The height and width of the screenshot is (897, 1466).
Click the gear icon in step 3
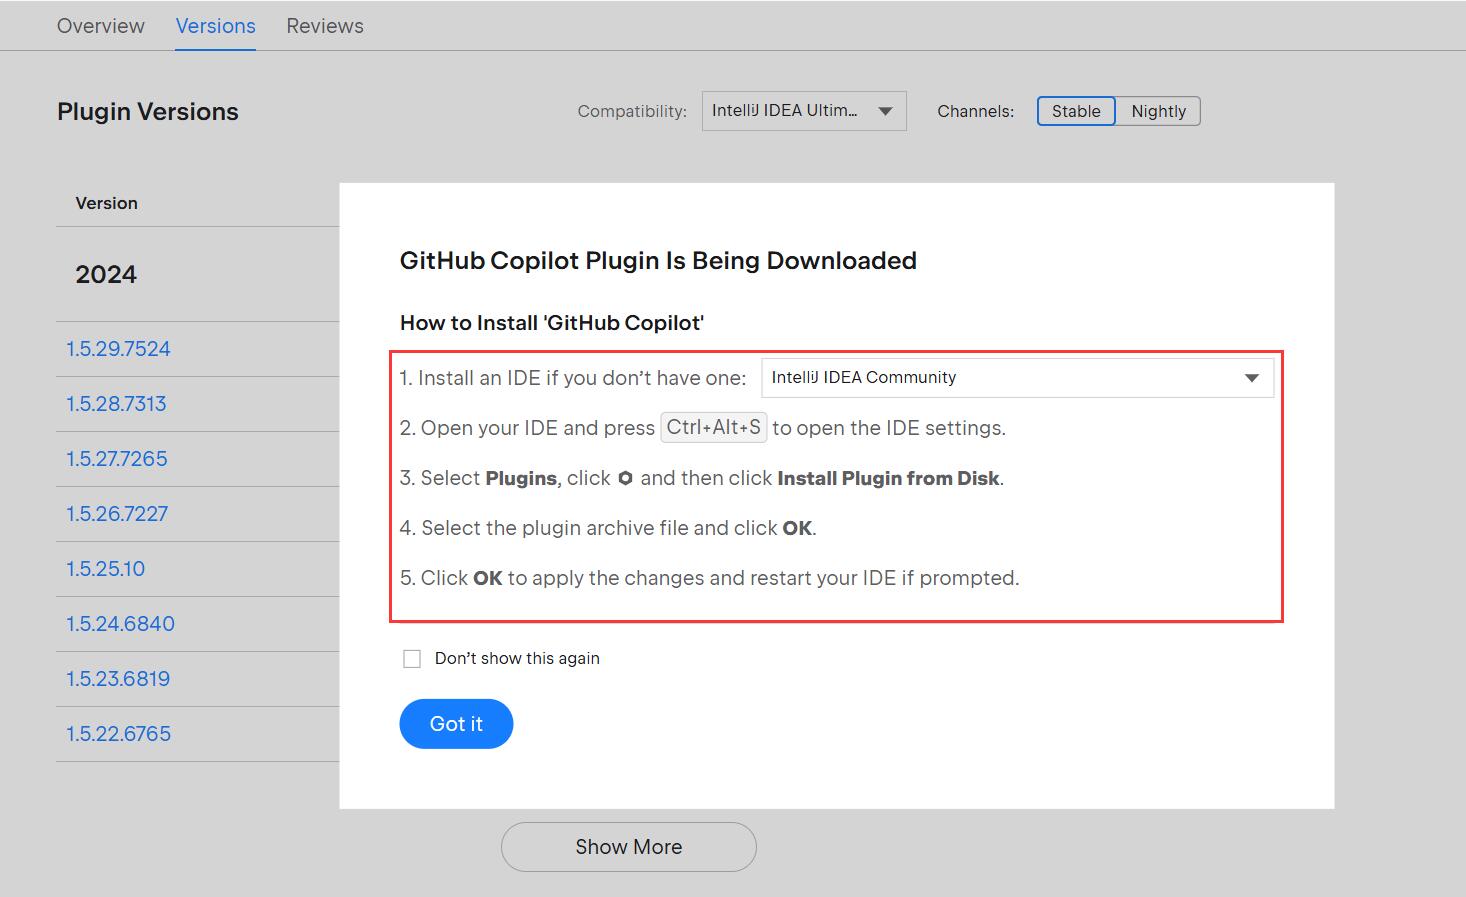625,478
